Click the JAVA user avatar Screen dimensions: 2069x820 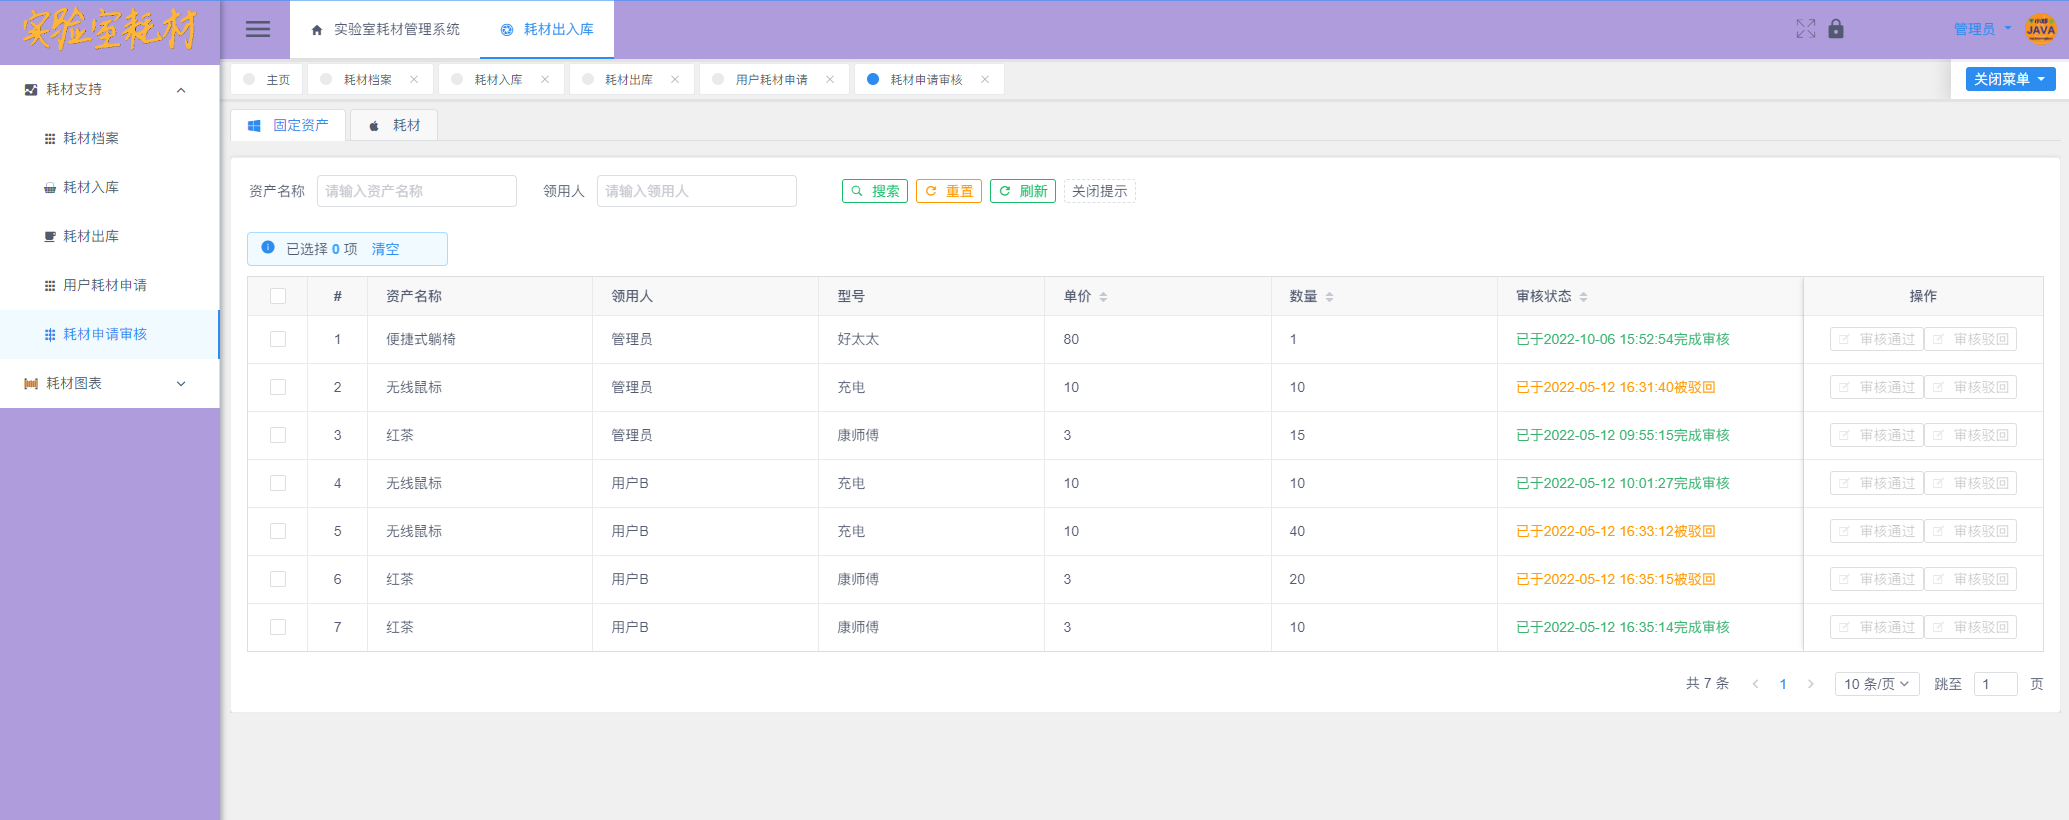(x=2040, y=29)
